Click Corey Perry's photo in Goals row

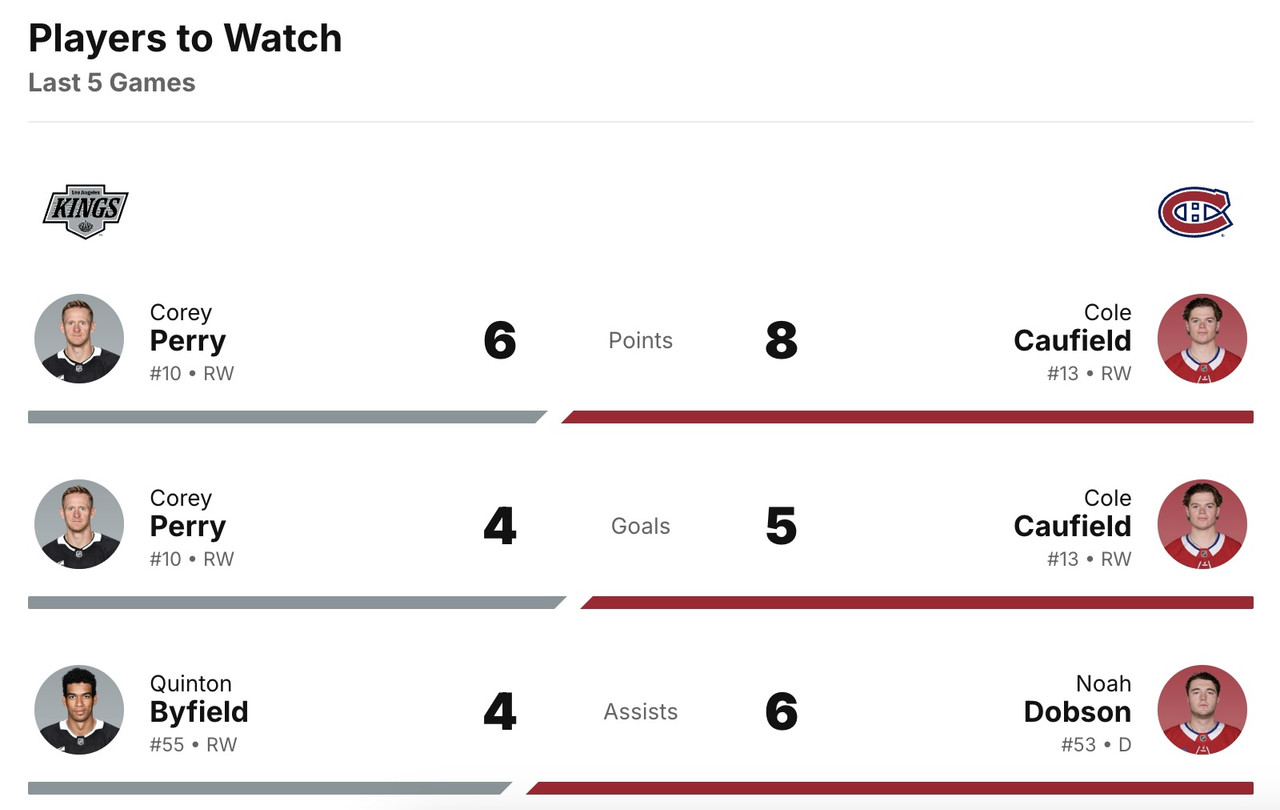(79, 524)
